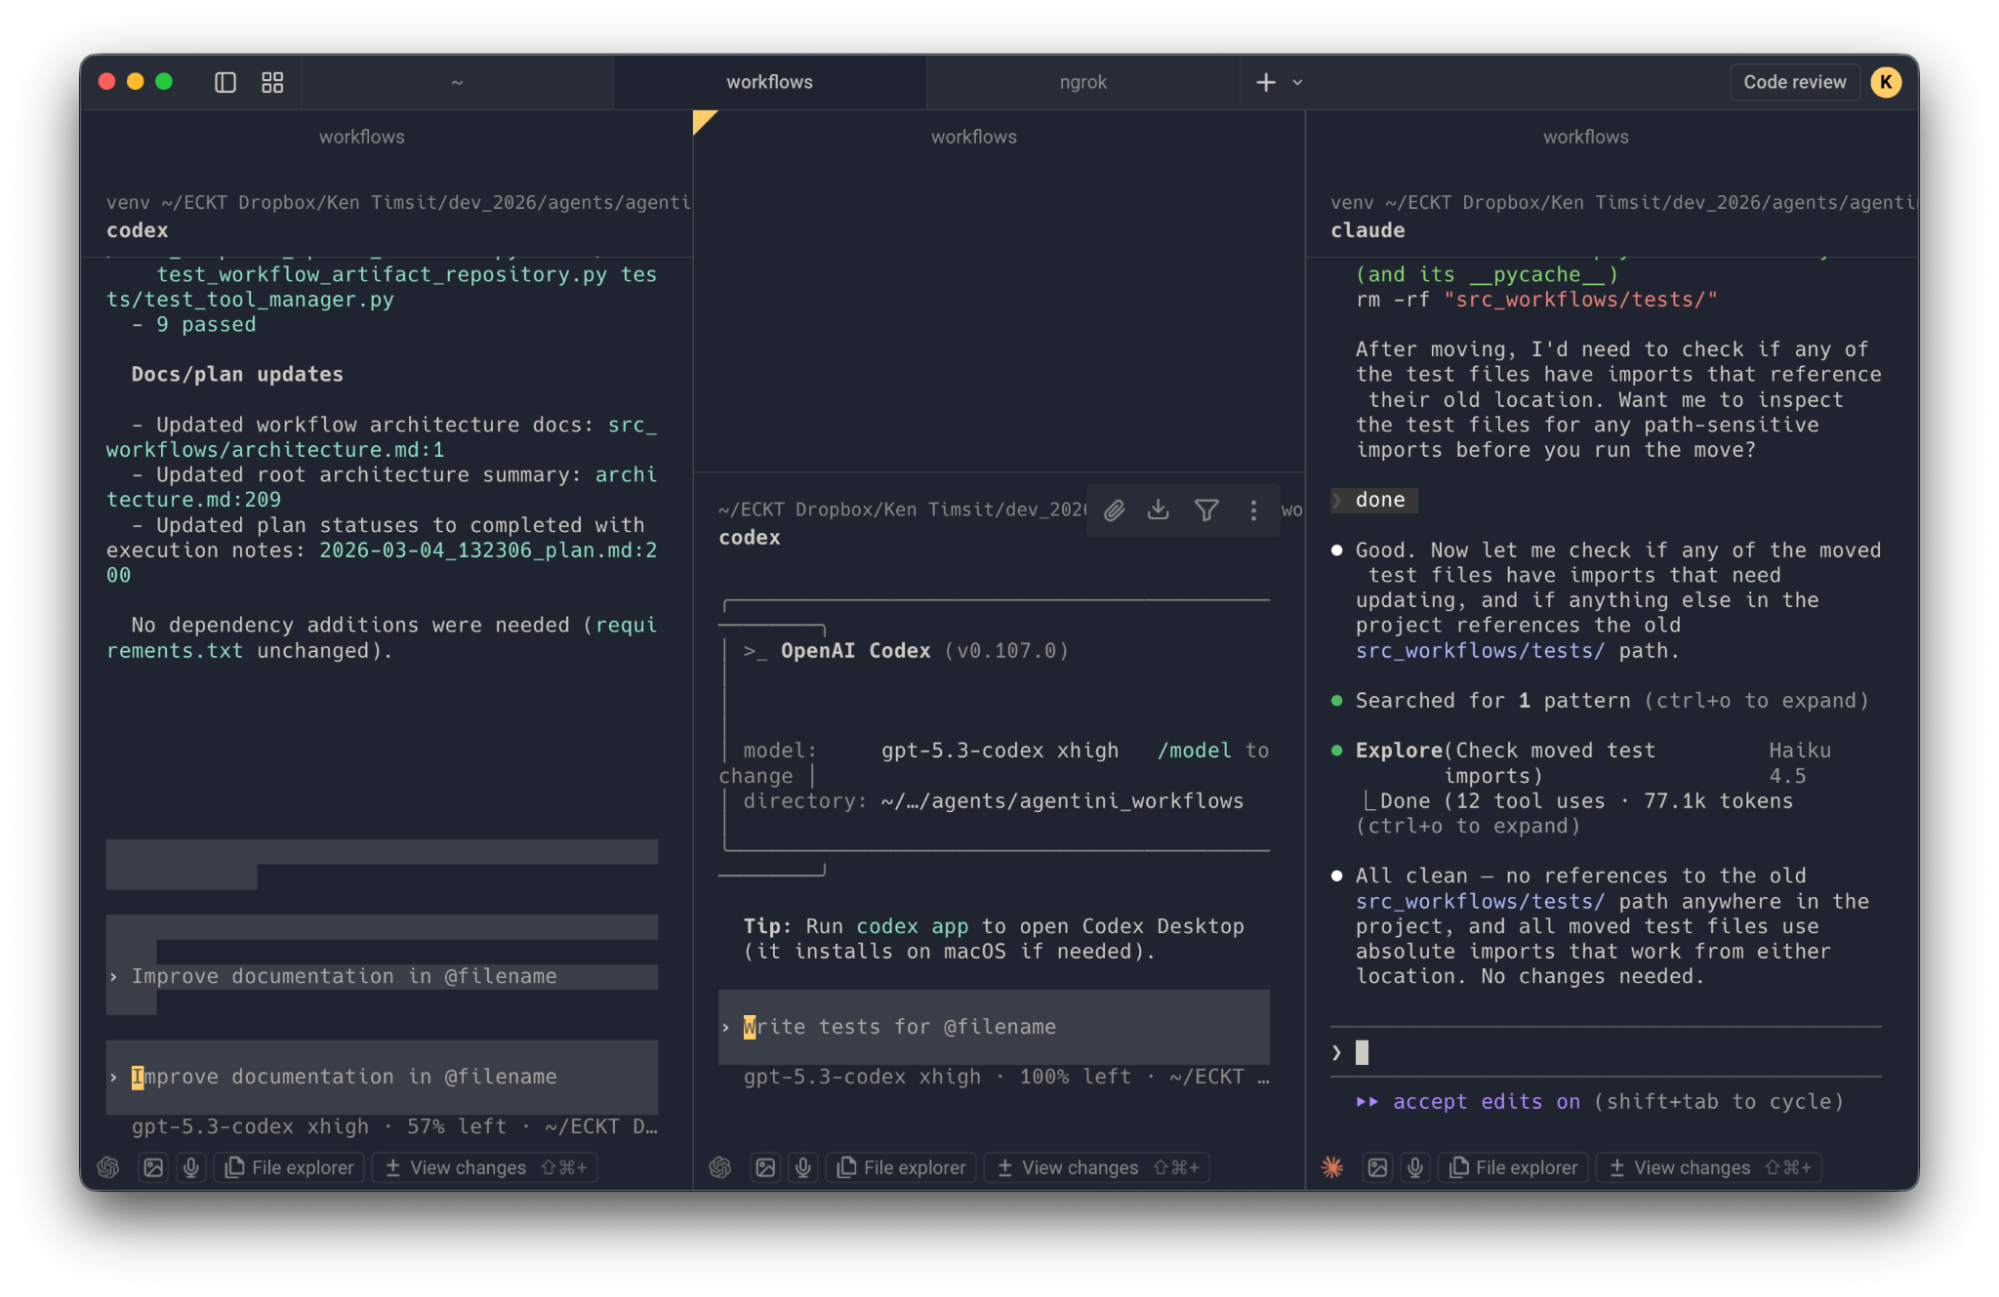Image resolution: width=1999 pixels, height=1297 pixels.
Task: Open the K user avatar menu
Action: coord(1886,82)
